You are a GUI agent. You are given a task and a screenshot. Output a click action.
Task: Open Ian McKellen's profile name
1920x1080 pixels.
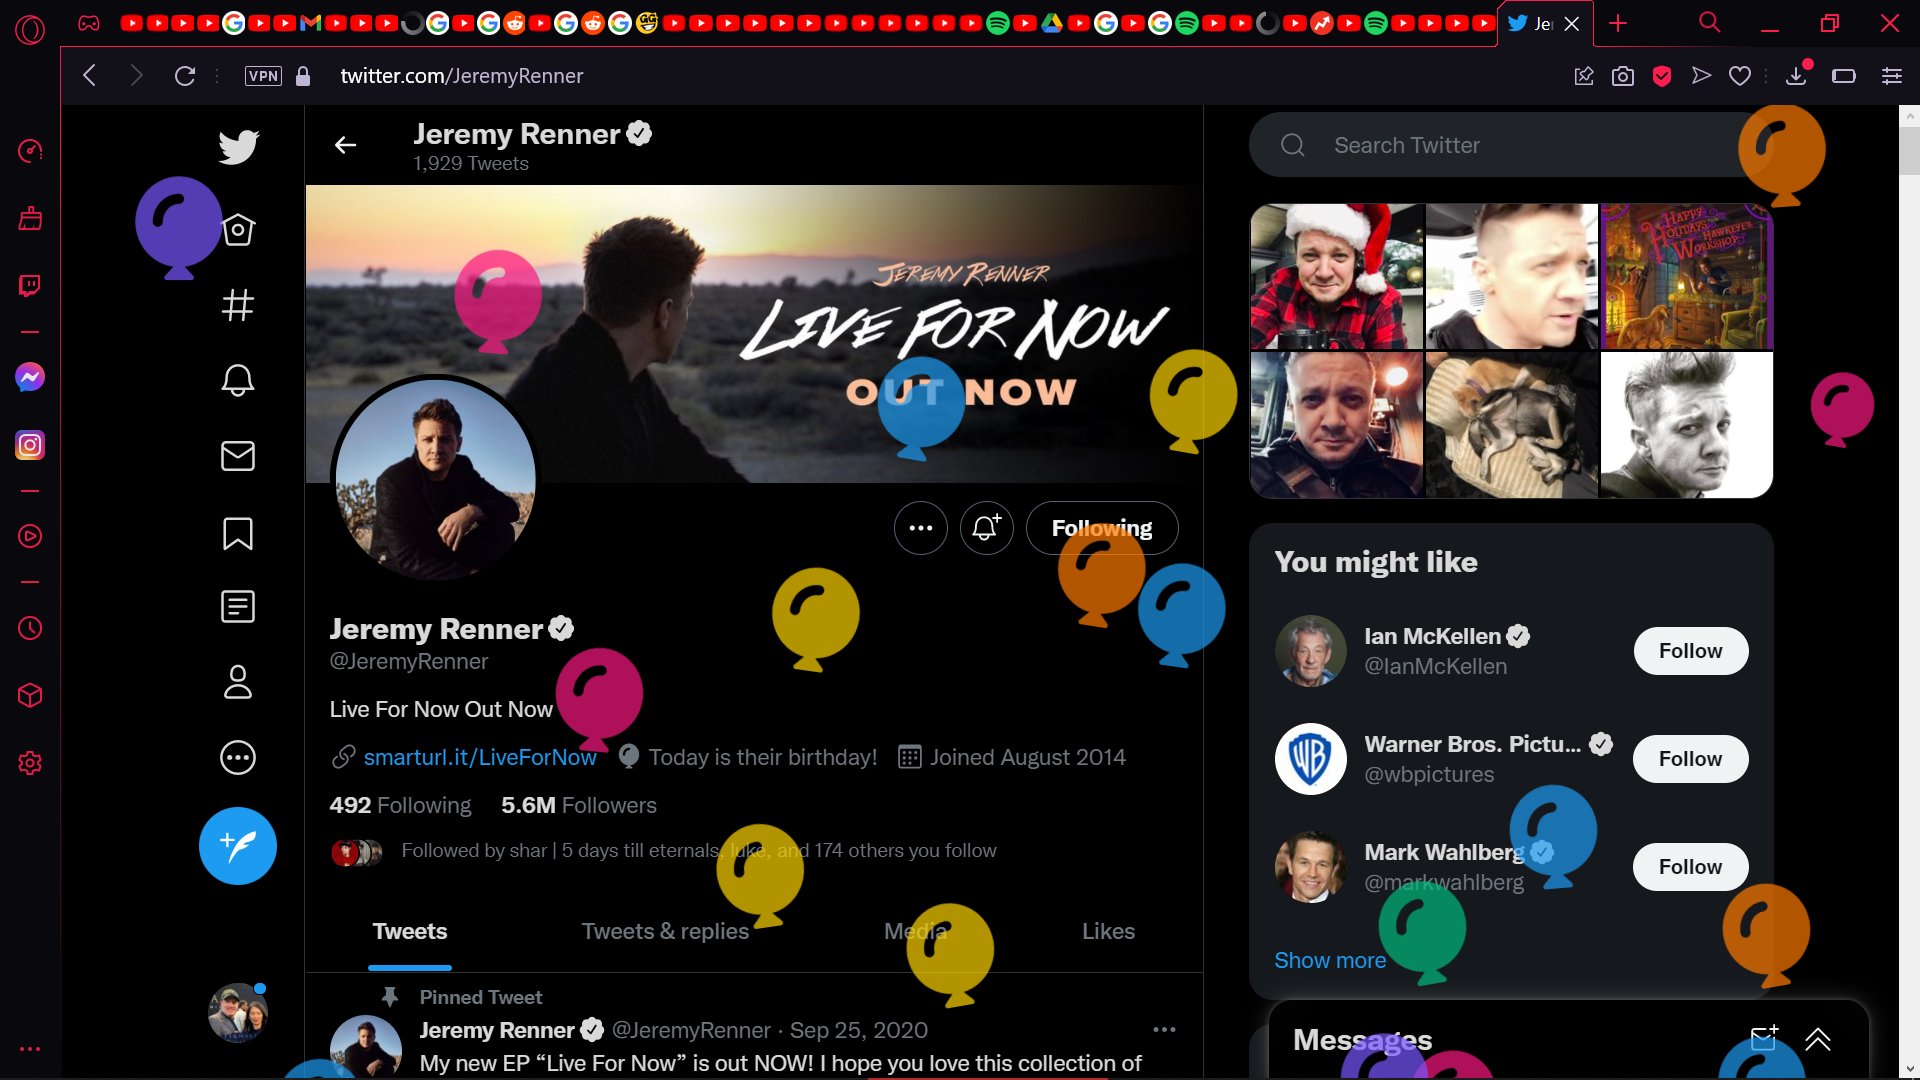[1432, 637]
